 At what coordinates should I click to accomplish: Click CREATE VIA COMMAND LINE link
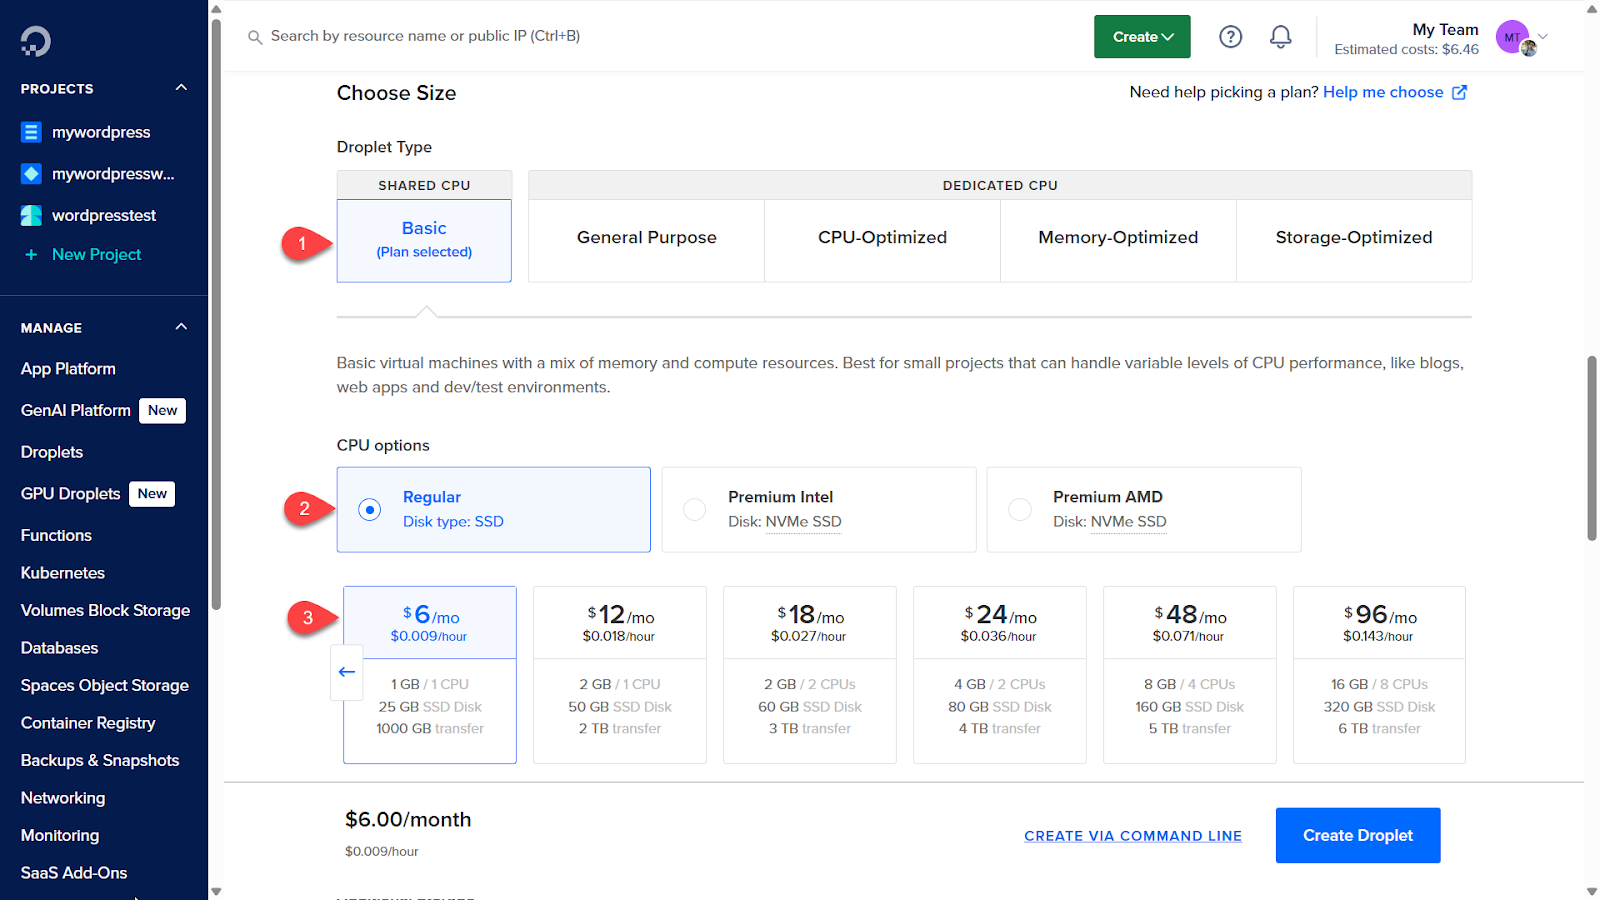coord(1133,836)
